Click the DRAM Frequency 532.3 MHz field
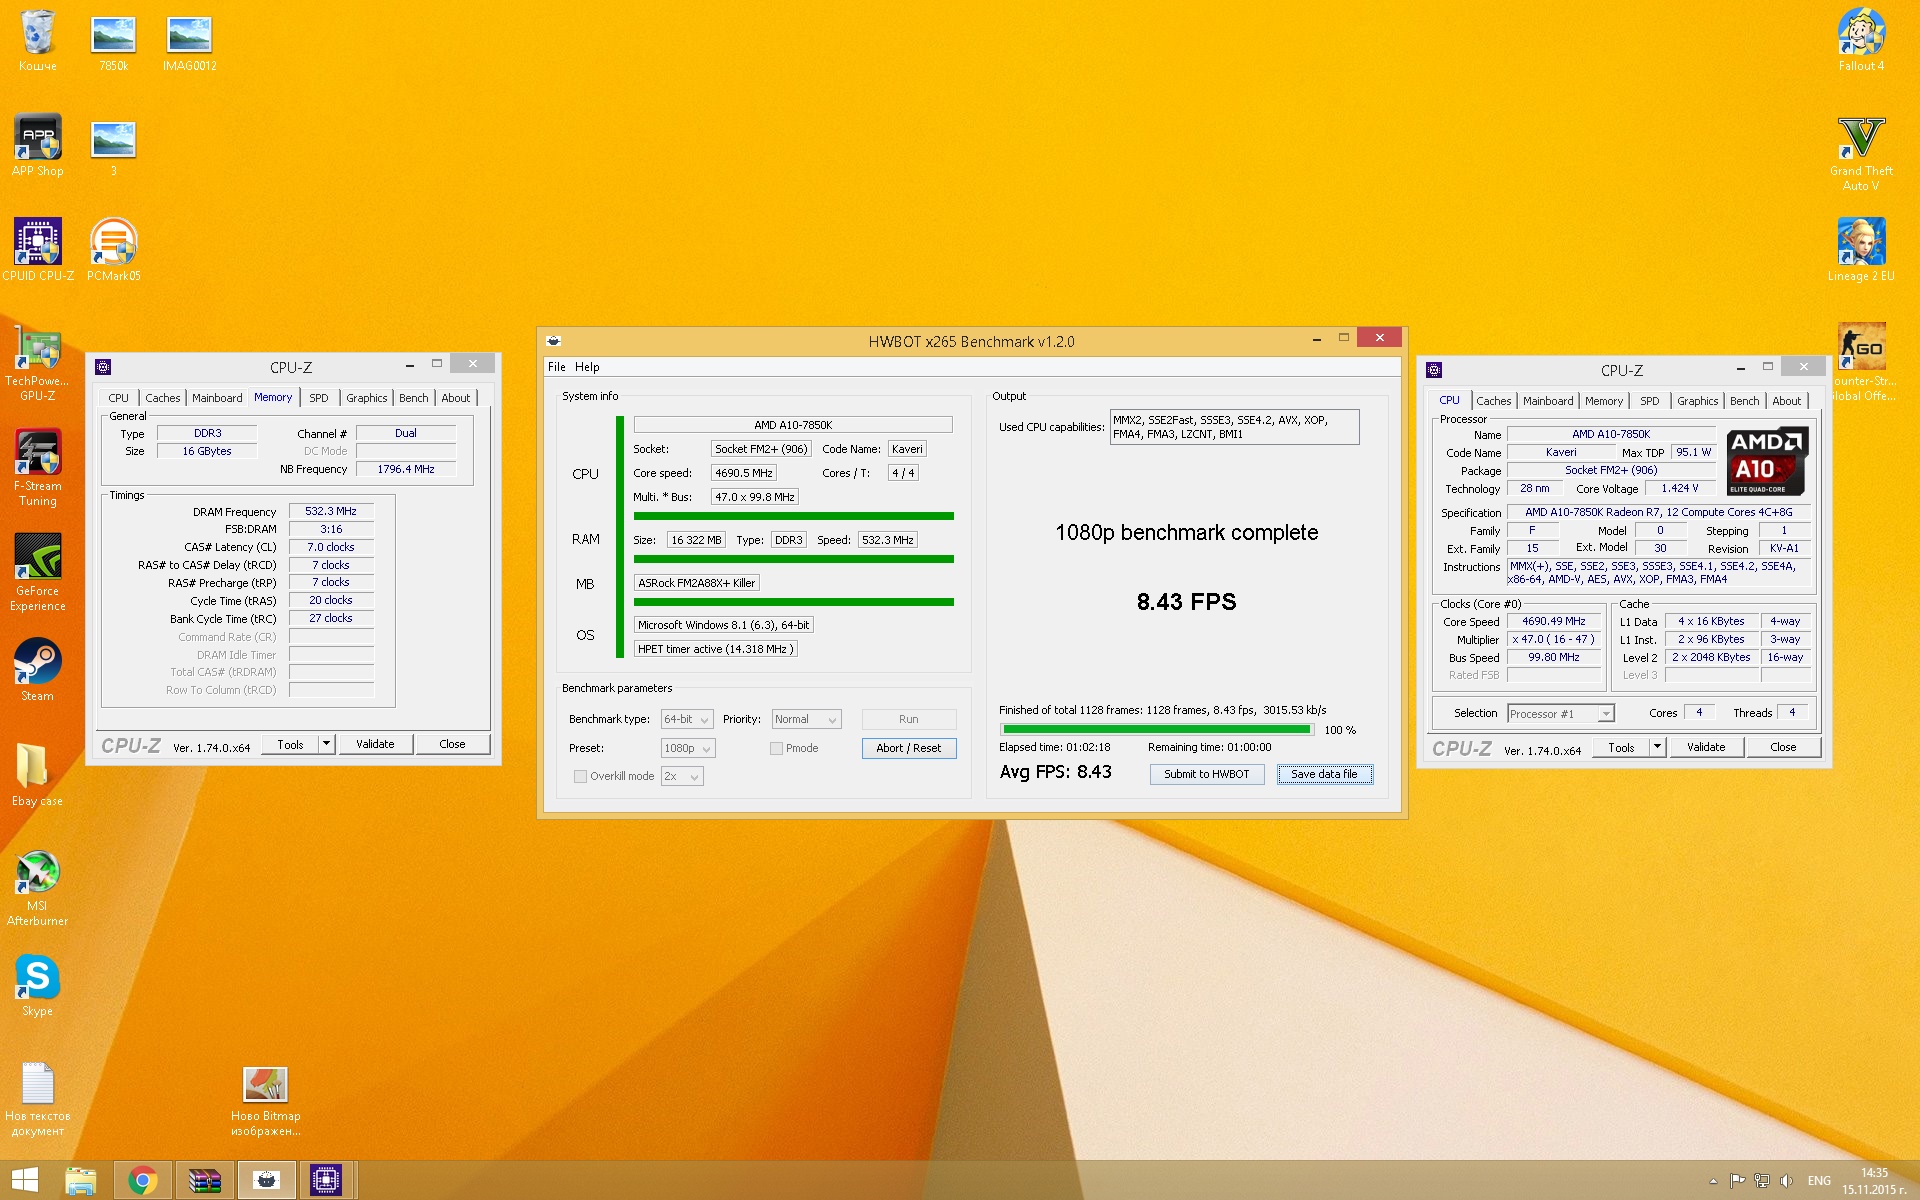 click(331, 511)
